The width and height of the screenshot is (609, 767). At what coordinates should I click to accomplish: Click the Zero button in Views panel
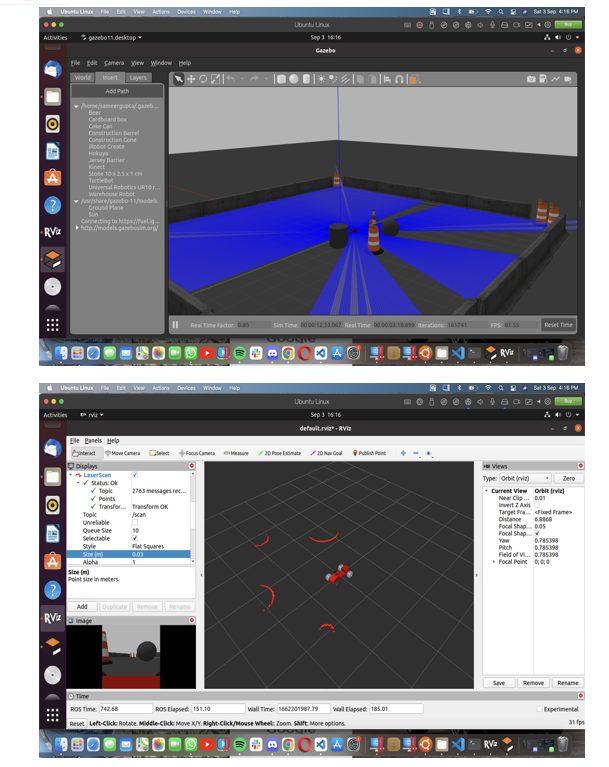click(568, 478)
